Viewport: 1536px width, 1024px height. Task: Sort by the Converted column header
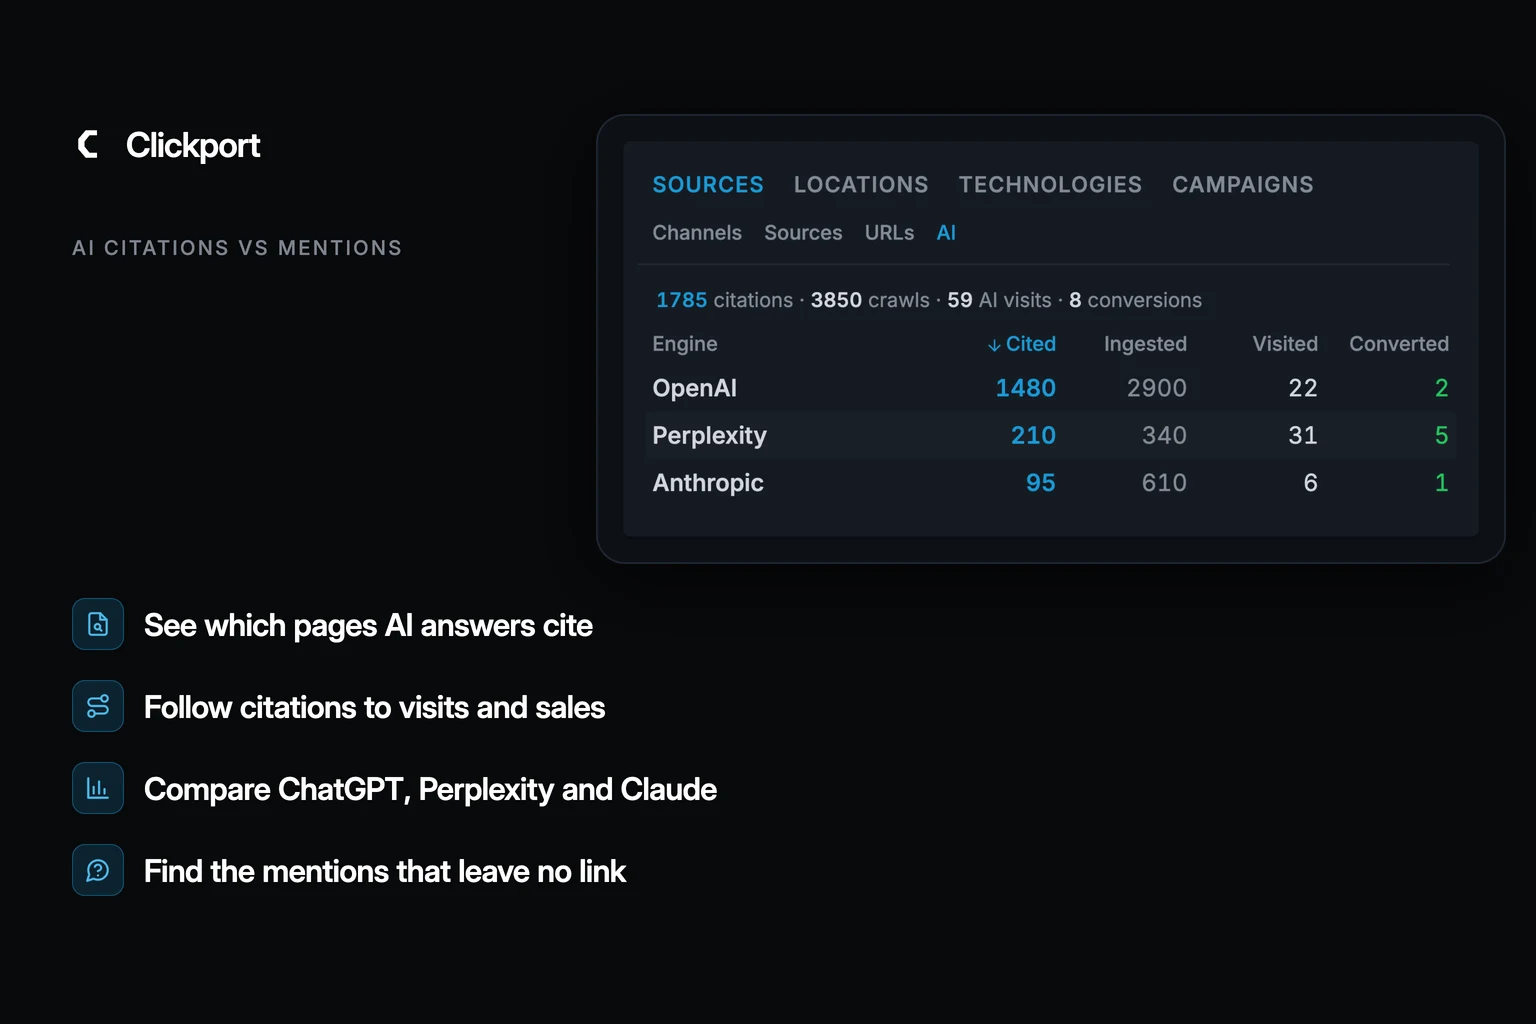pos(1399,344)
